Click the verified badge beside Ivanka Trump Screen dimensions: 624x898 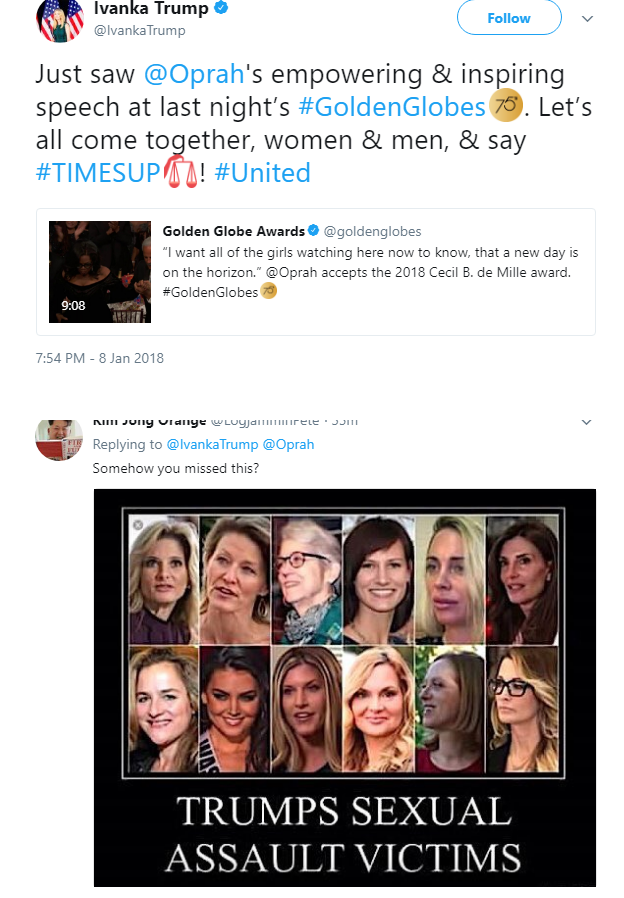pos(222,9)
